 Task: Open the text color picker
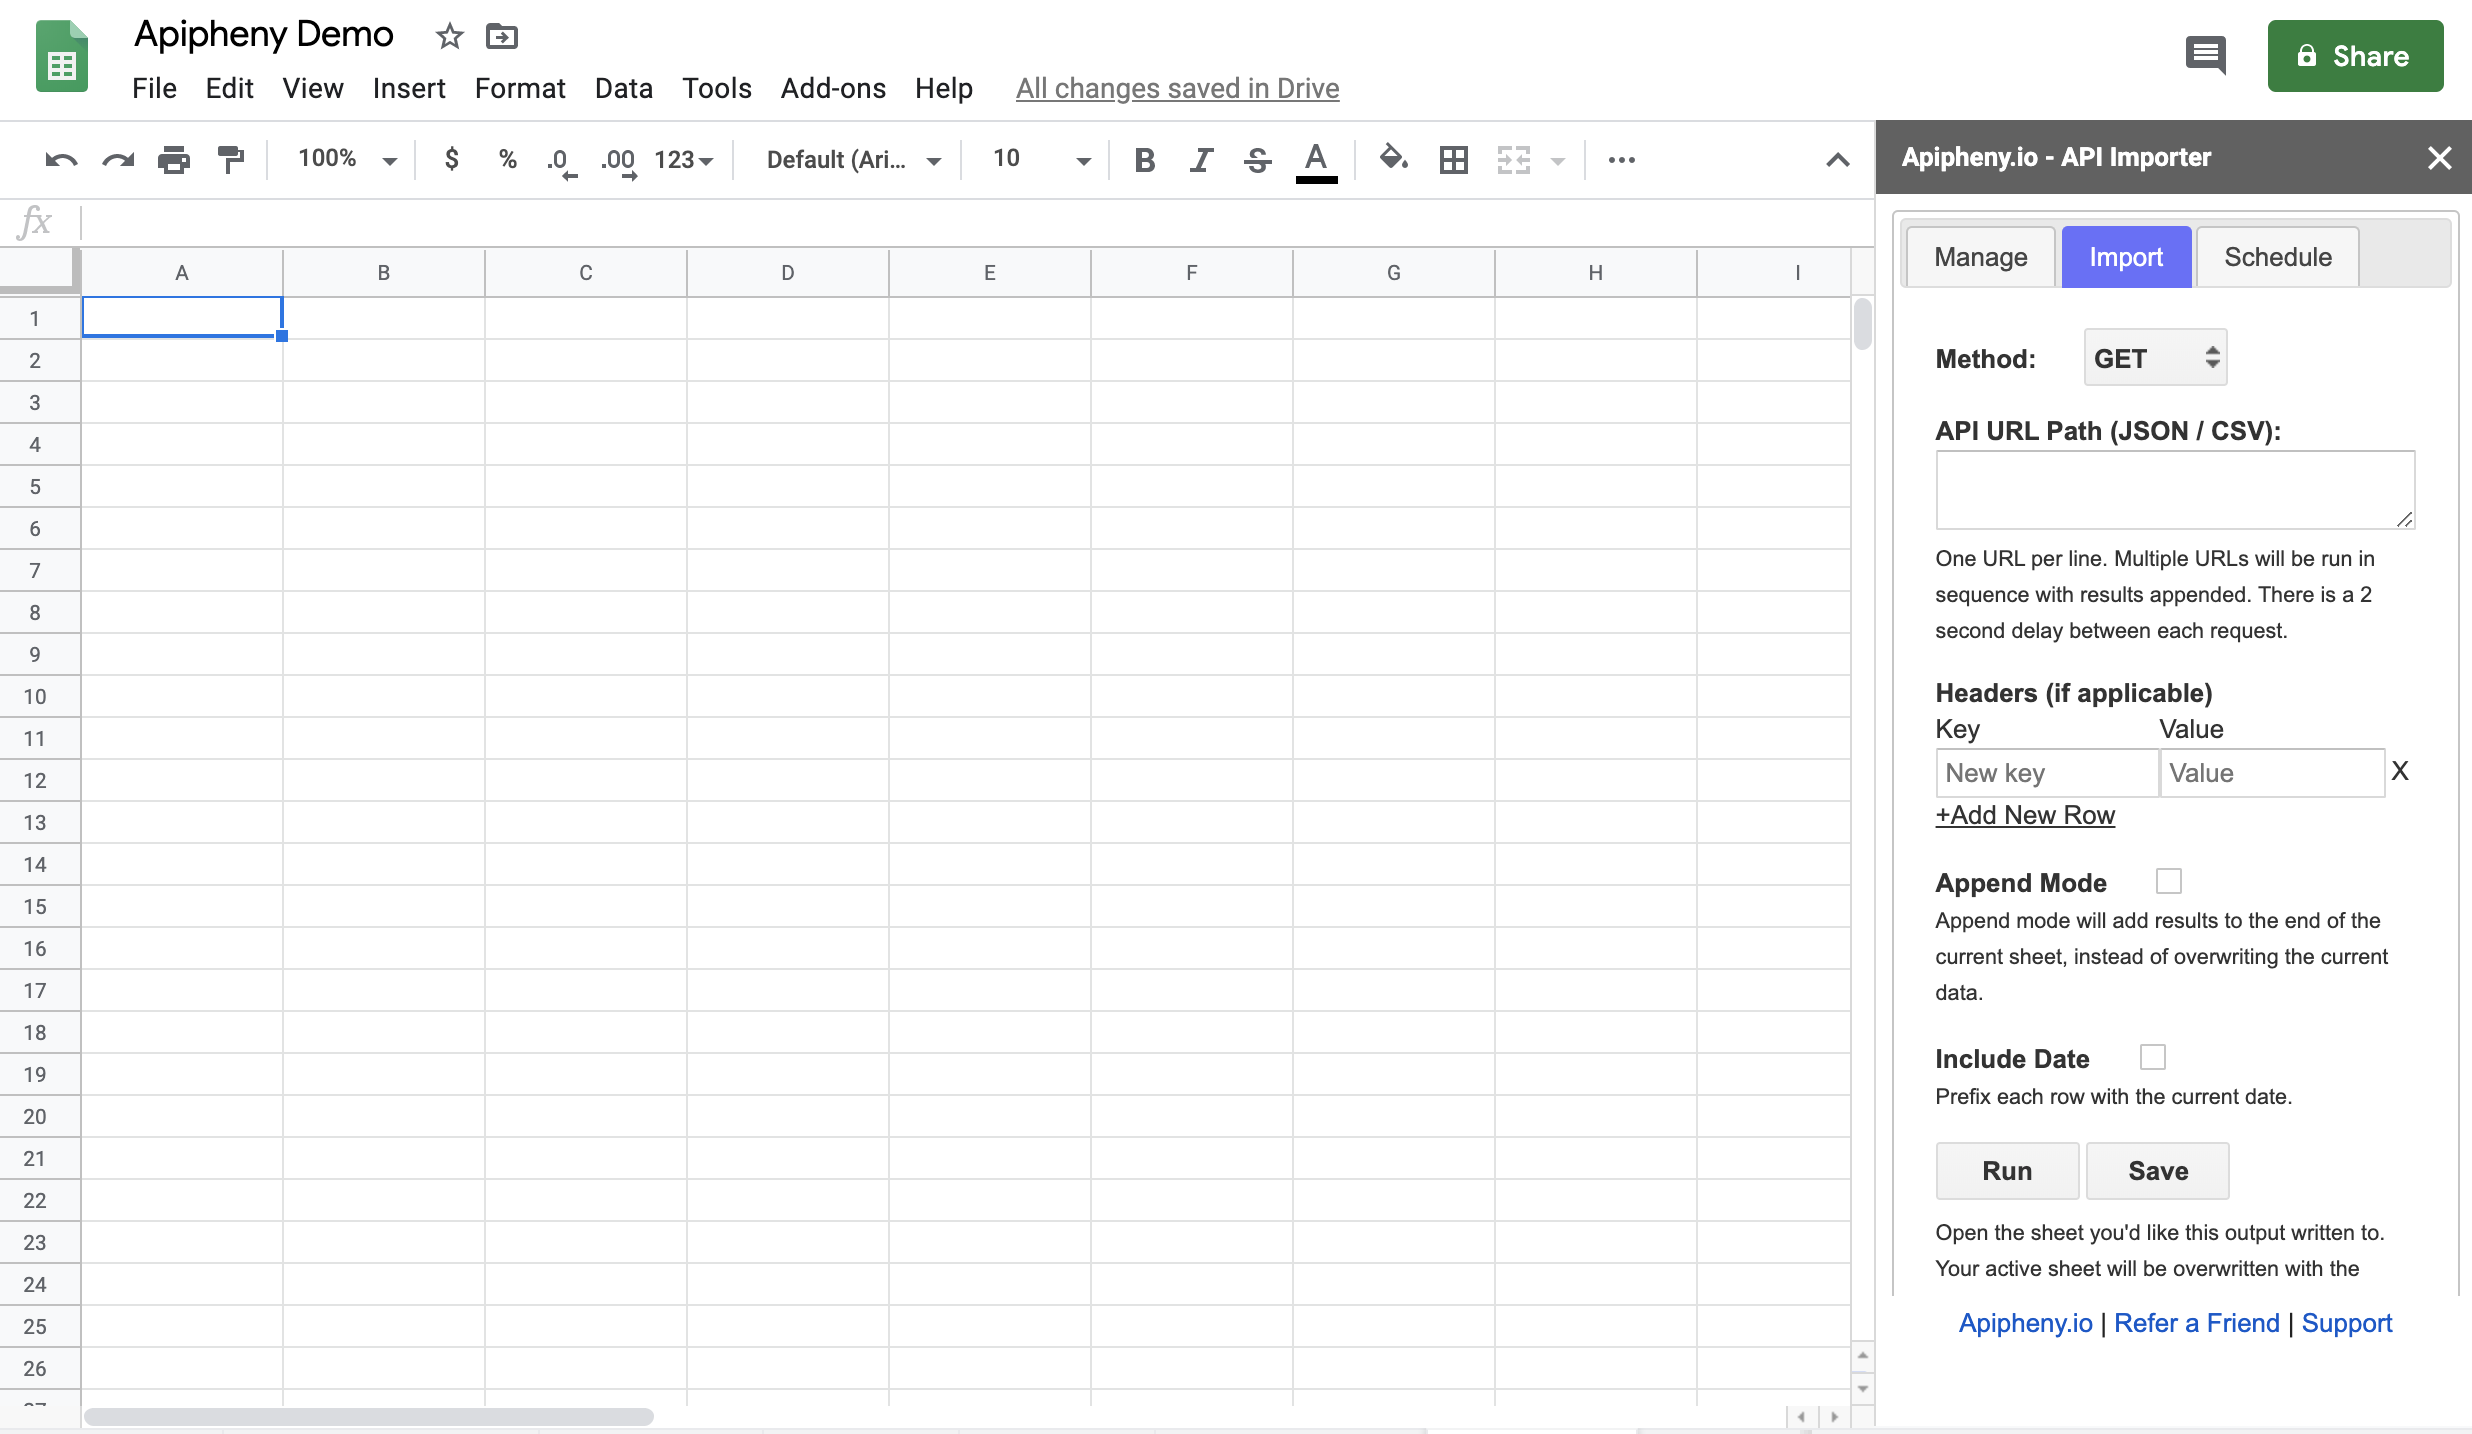[1316, 160]
